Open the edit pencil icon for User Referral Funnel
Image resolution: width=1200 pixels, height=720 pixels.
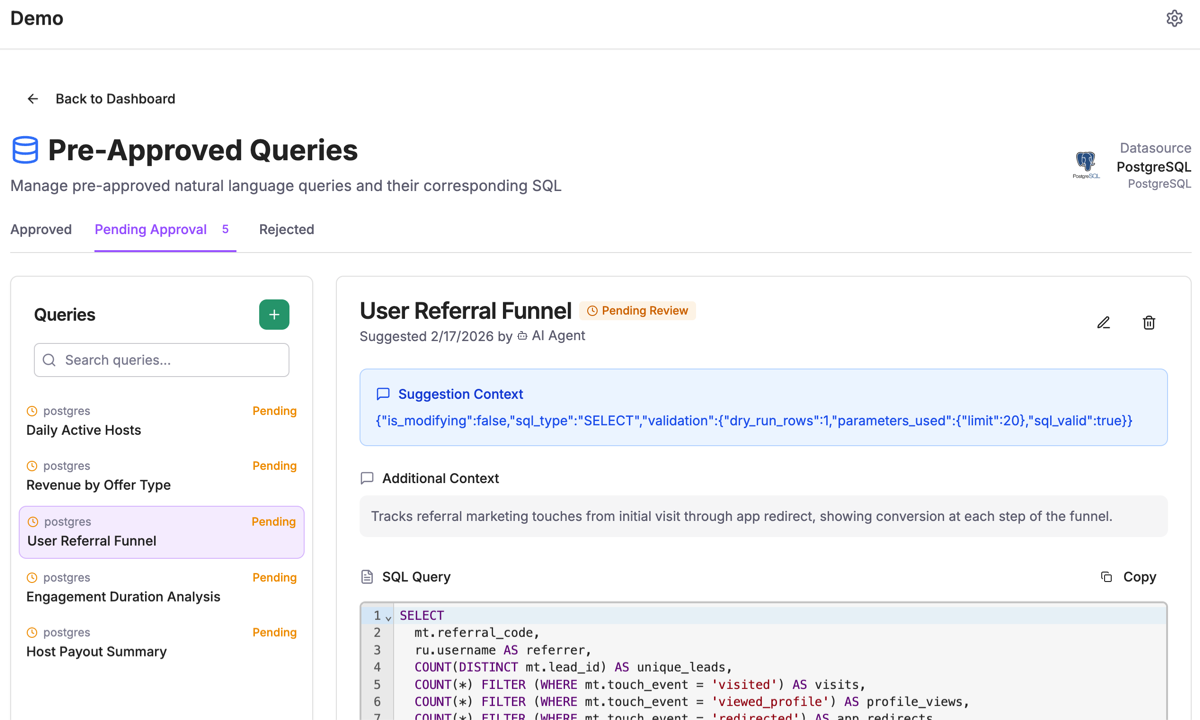point(1103,322)
